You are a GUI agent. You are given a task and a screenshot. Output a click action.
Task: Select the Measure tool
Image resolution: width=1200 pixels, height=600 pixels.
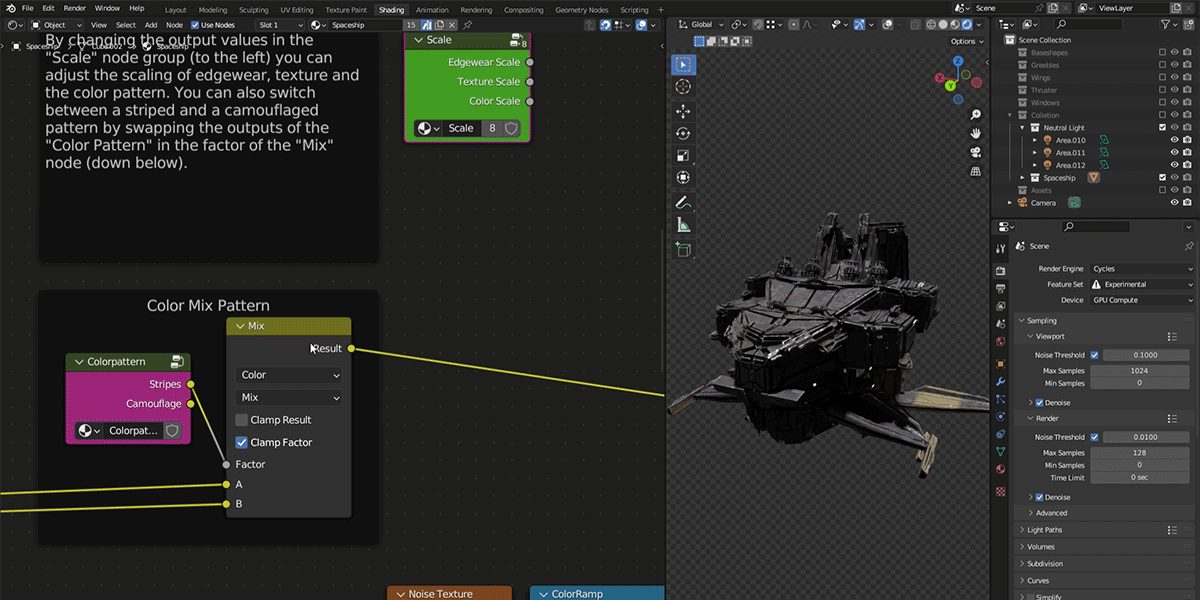(683, 224)
